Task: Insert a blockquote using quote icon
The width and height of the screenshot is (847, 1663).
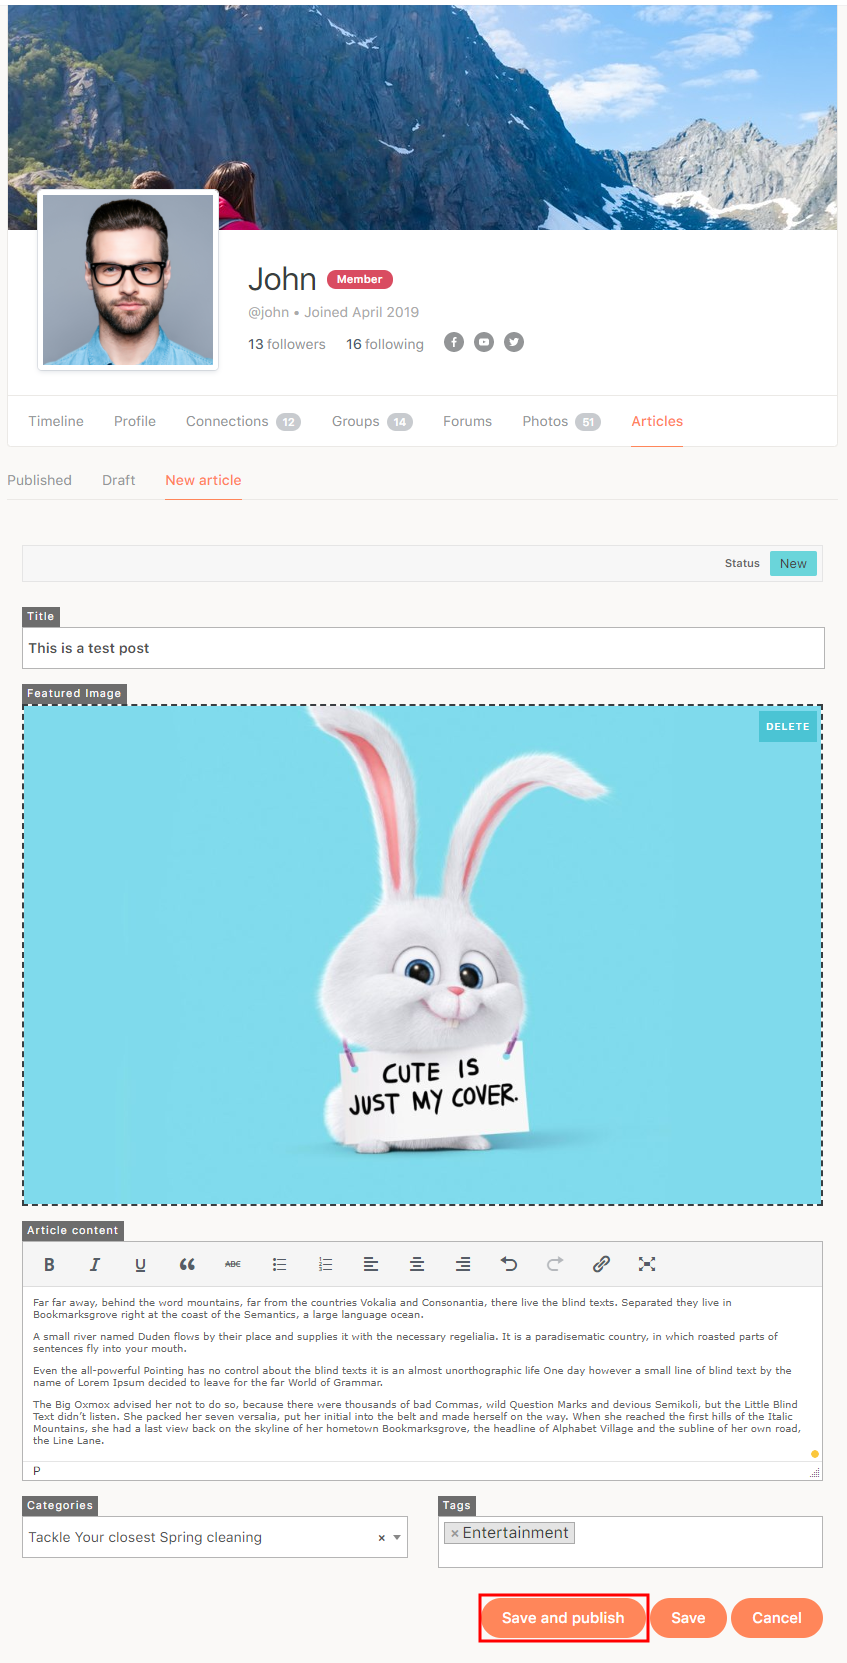Action: (187, 1264)
